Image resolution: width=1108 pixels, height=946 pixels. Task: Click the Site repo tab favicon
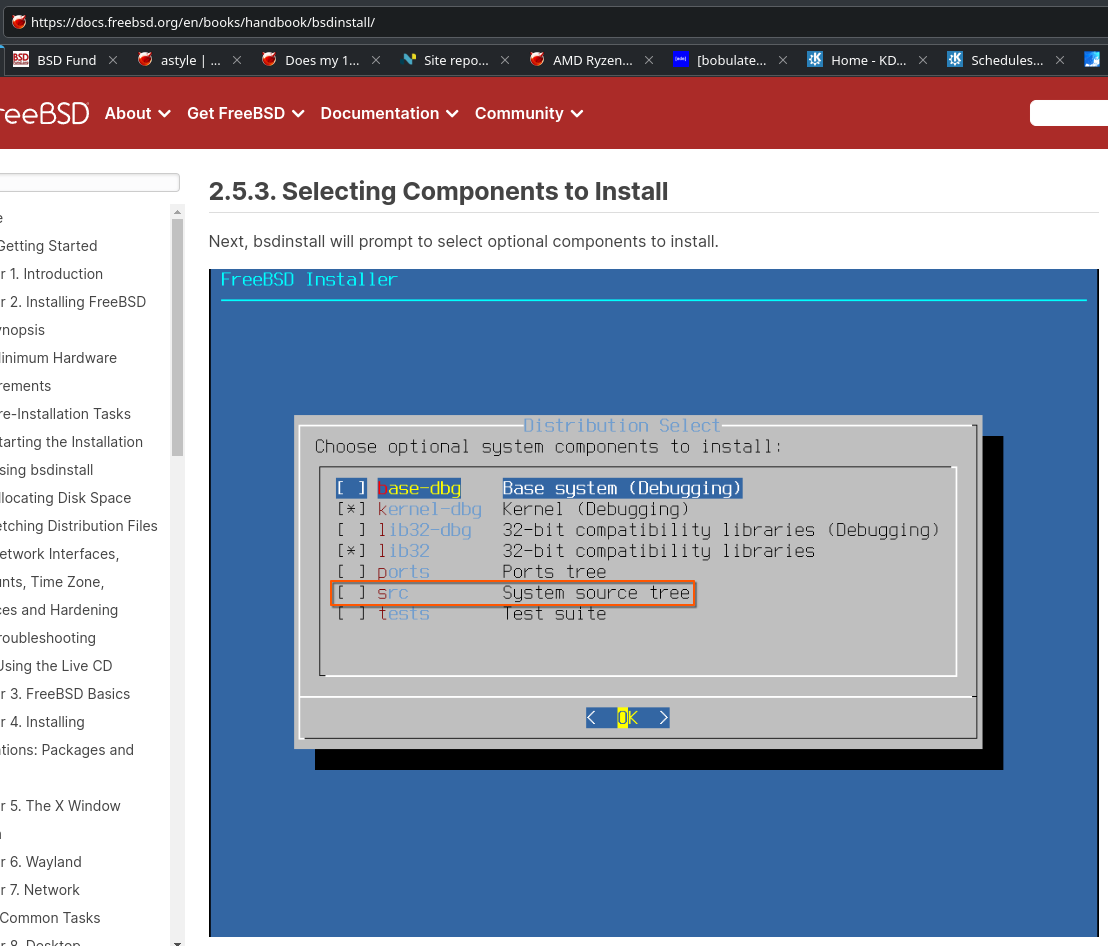click(x=408, y=60)
